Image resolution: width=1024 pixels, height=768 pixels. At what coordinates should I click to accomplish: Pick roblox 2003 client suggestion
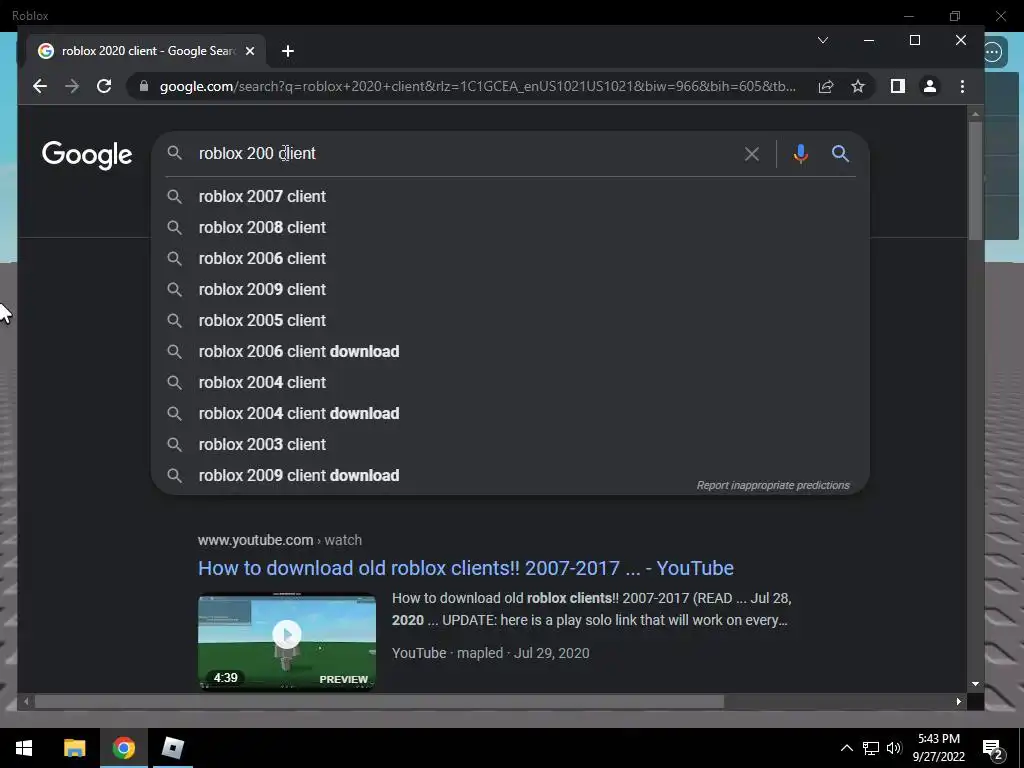click(509, 445)
